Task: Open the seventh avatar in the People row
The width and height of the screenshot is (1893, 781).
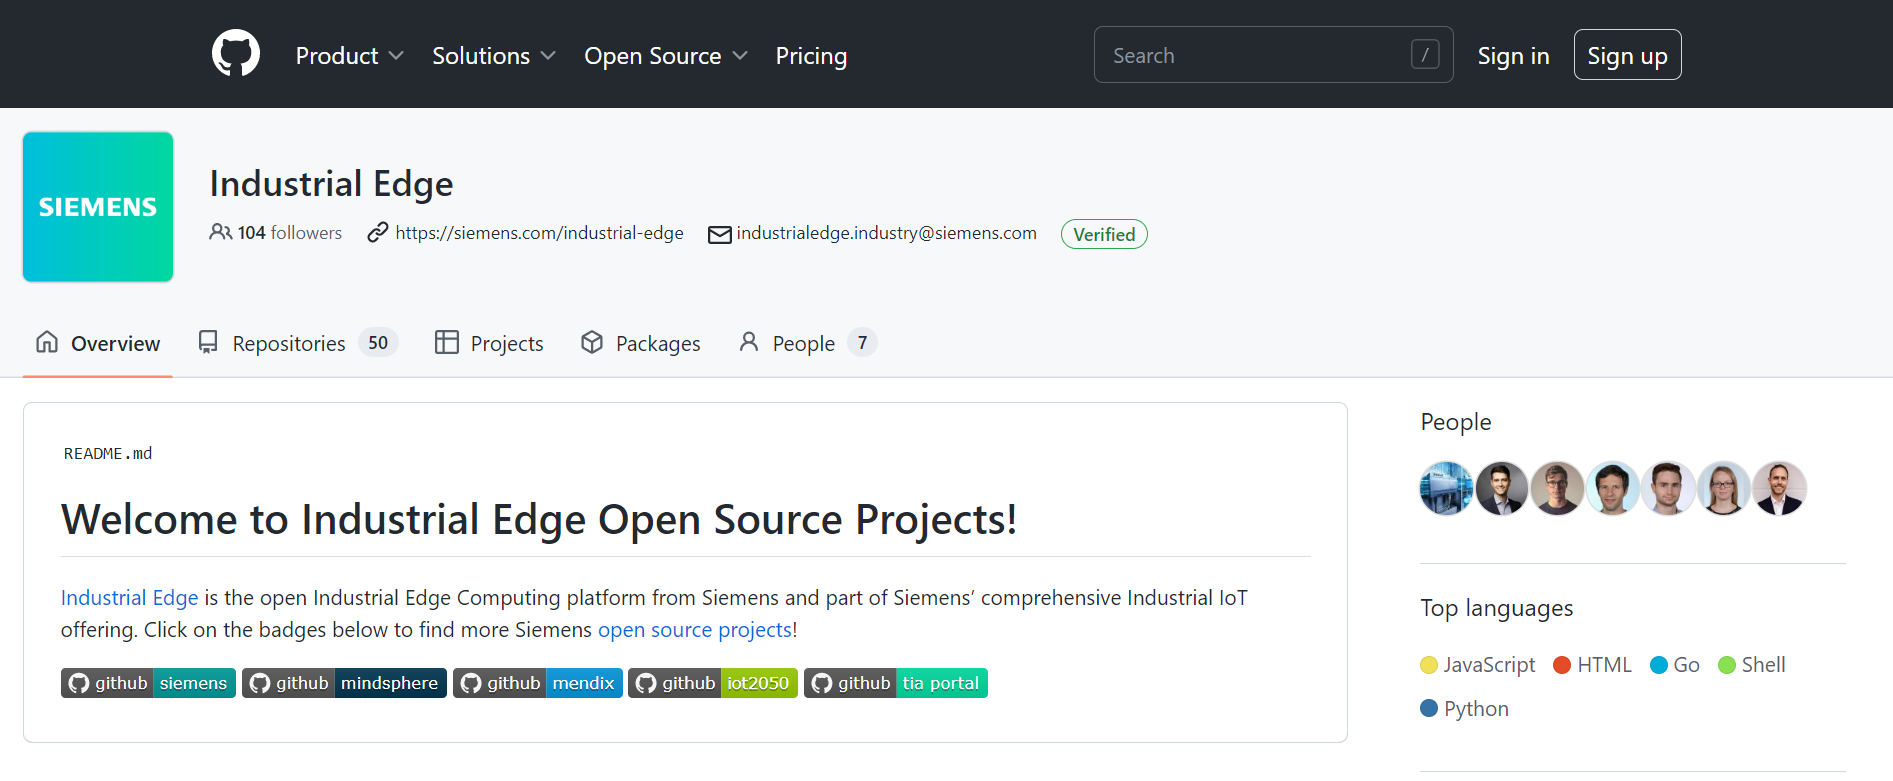Action: pos(1779,488)
